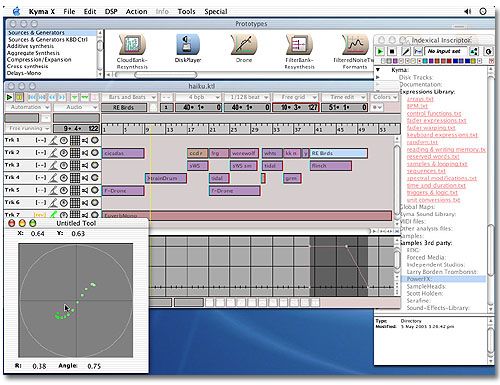This screenshot has width=500, height=385.
Task: Click the green play in Indexical Inscriptor
Action: tap(380, 51)
